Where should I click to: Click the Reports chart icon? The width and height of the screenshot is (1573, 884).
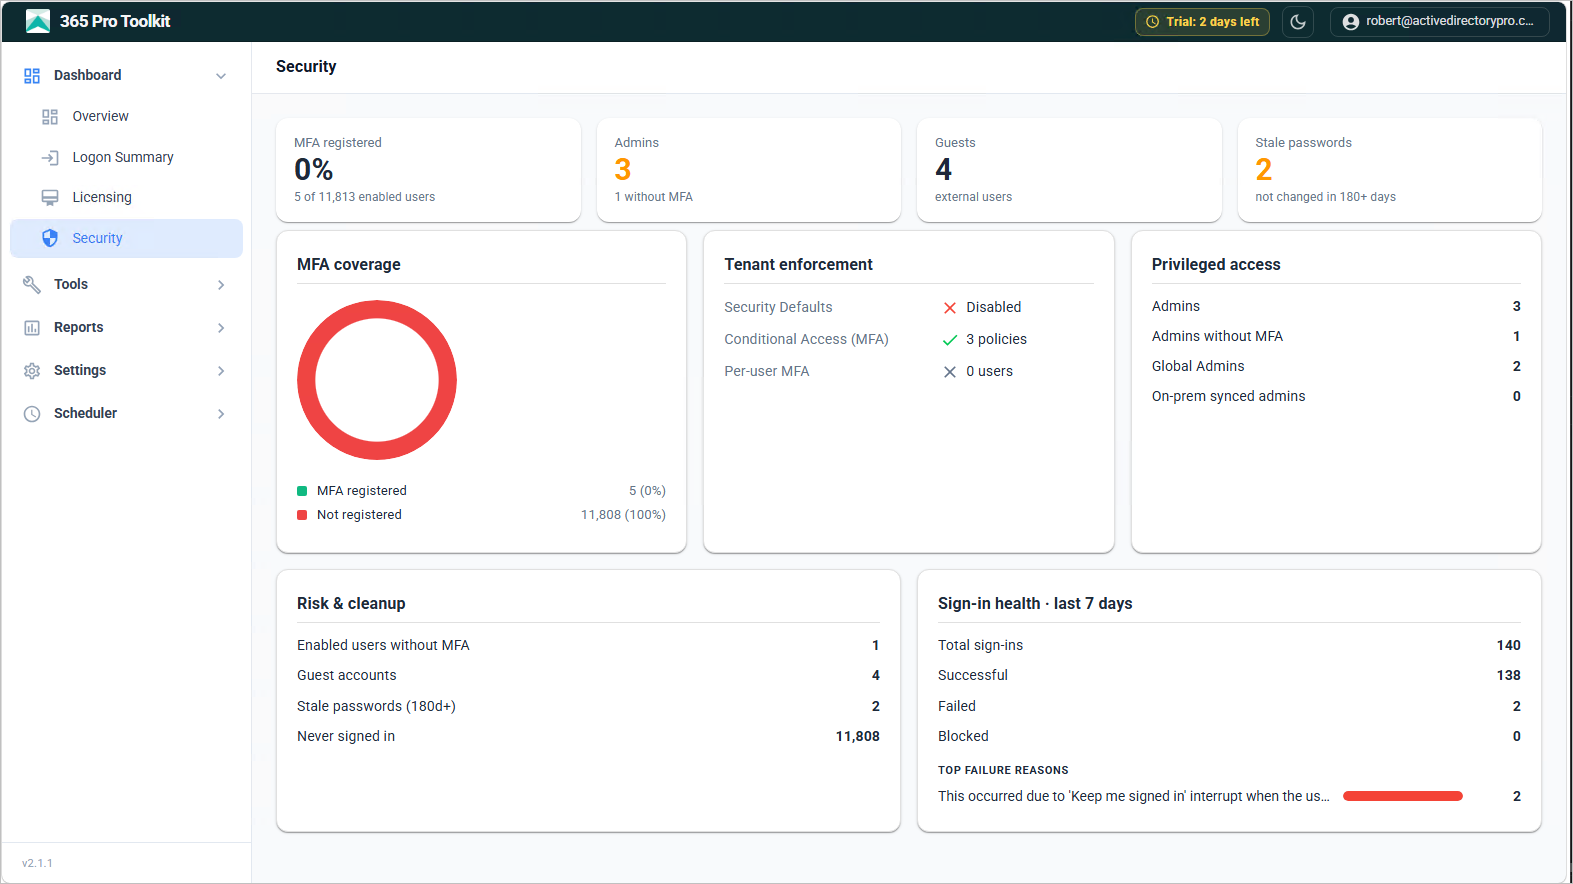click(x=32, y=328)
